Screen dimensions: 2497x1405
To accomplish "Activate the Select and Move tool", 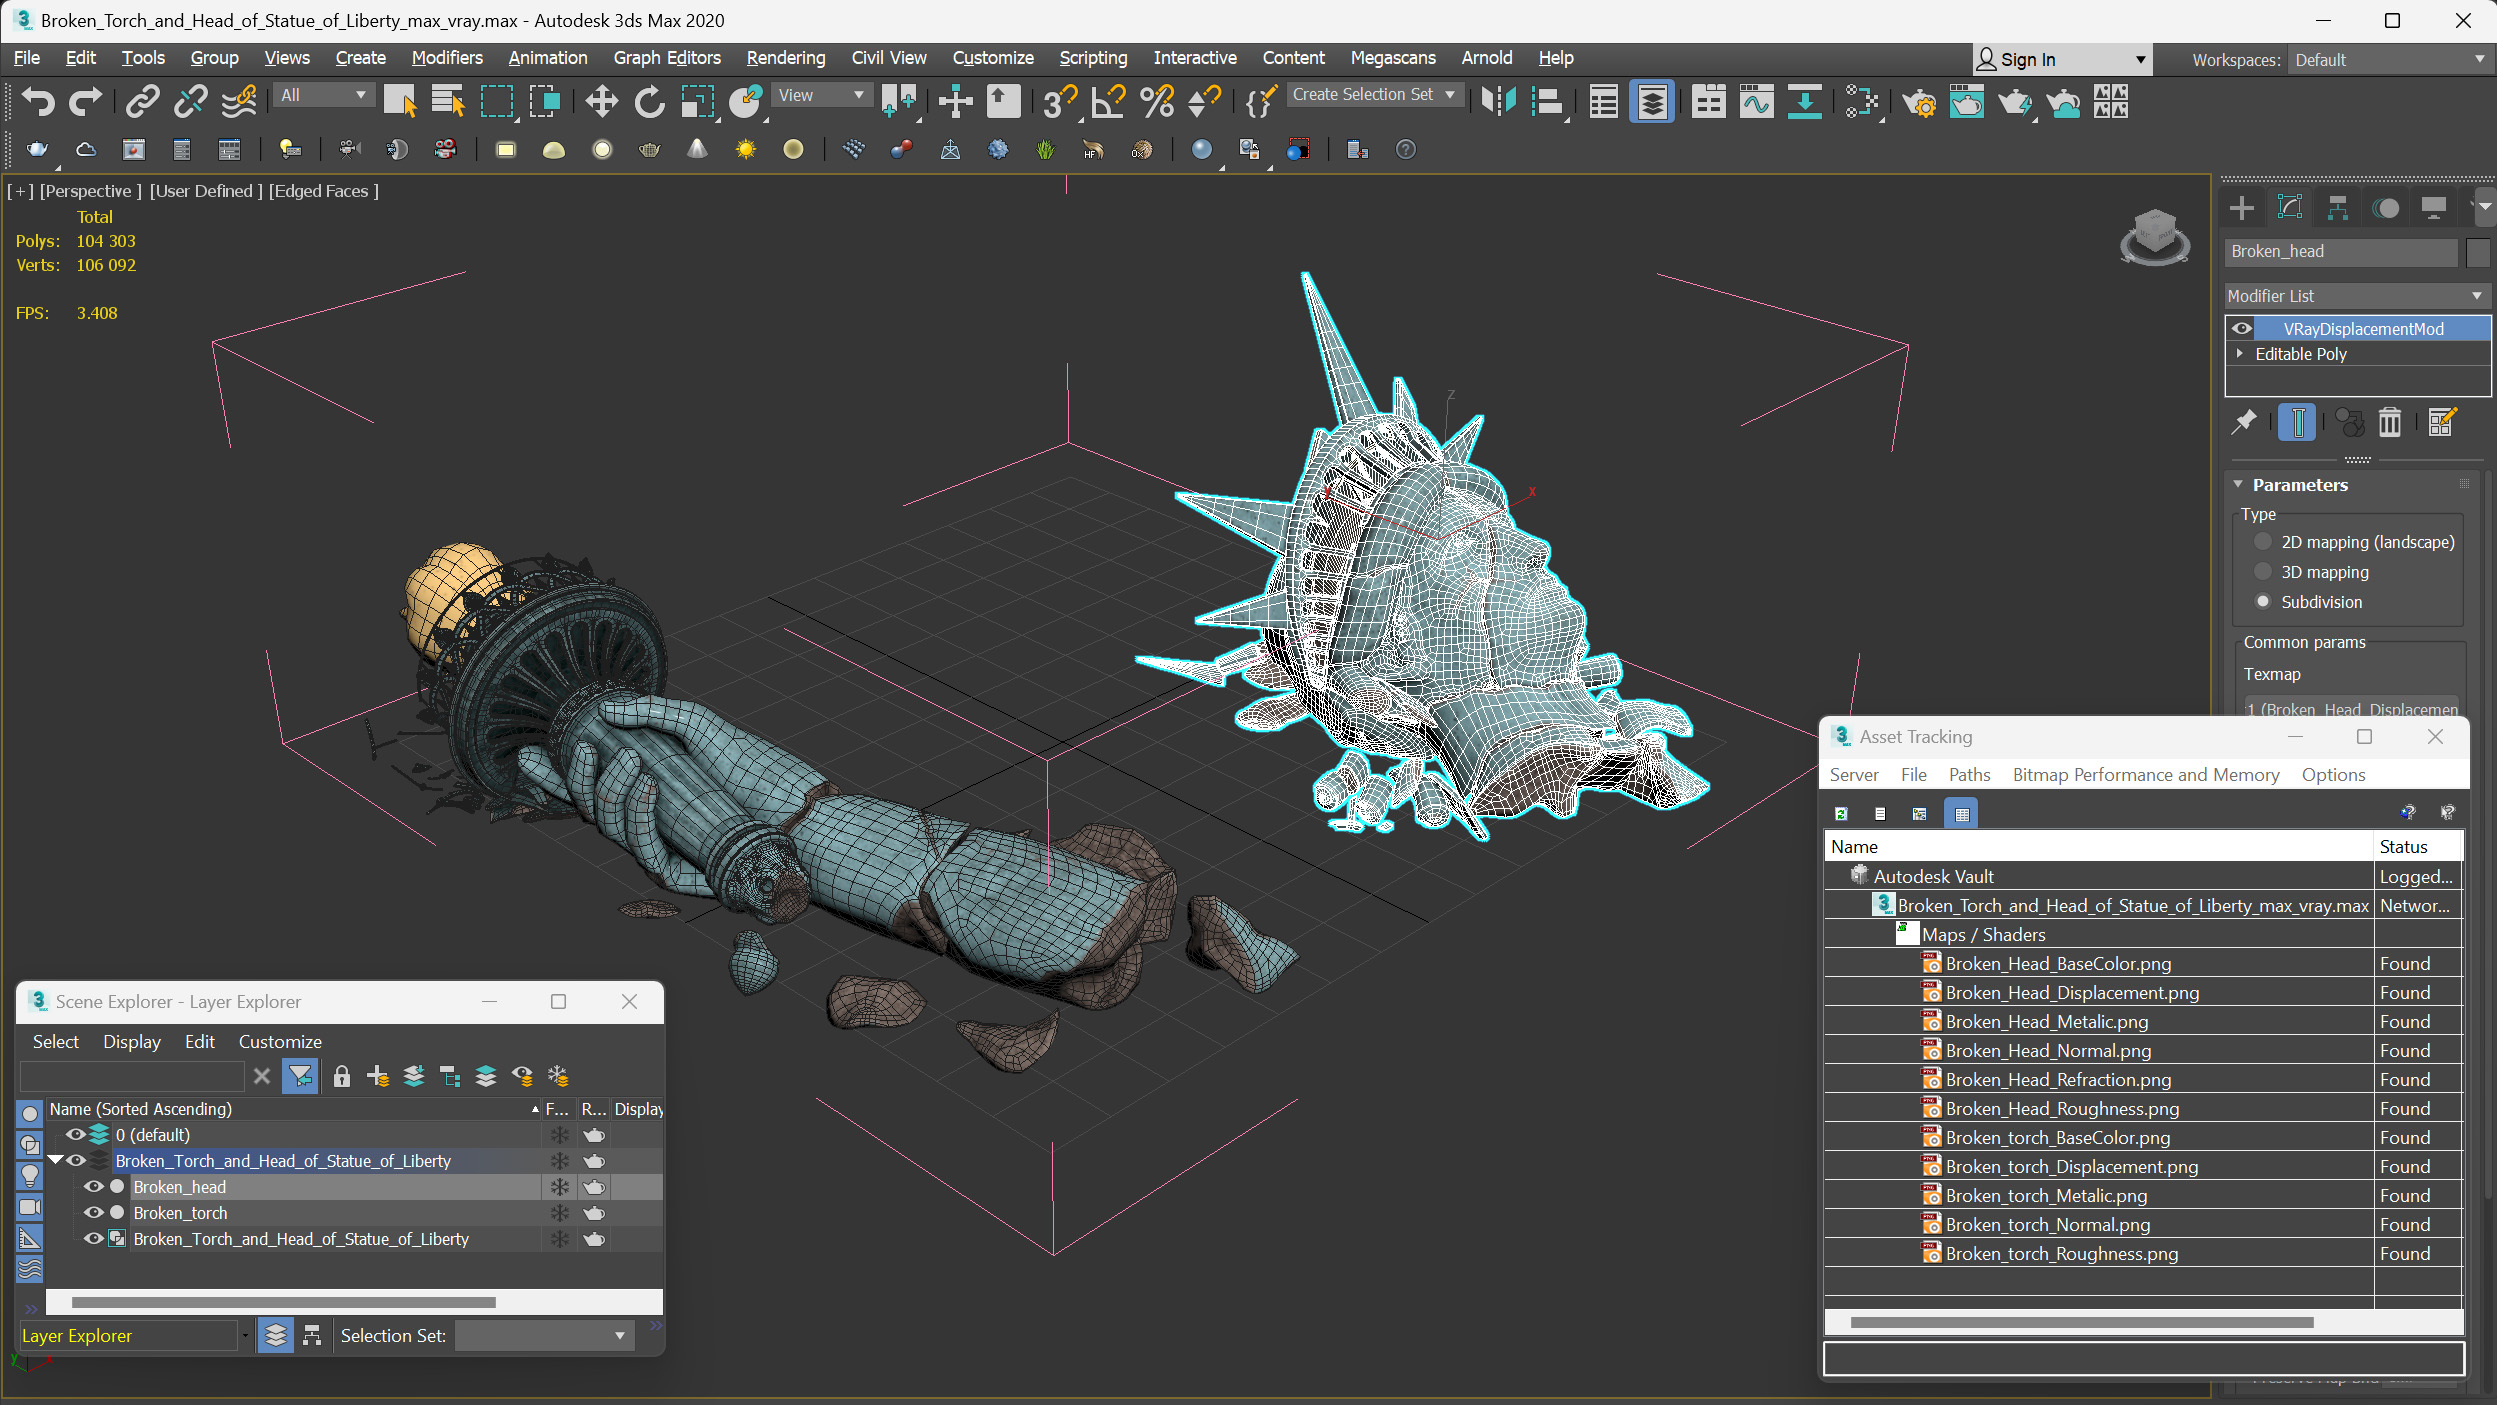I will (601, 101).
